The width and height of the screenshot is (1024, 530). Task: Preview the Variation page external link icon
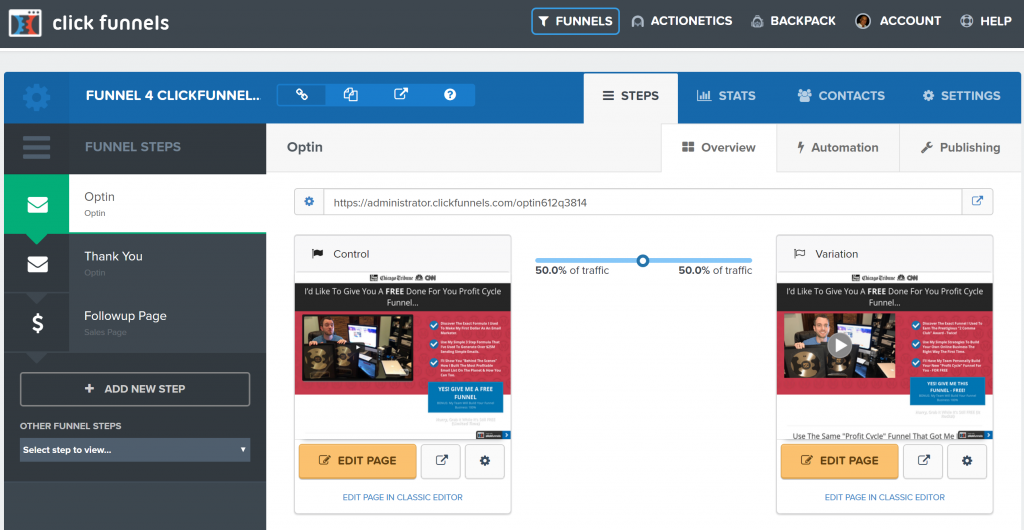point(923,461)
